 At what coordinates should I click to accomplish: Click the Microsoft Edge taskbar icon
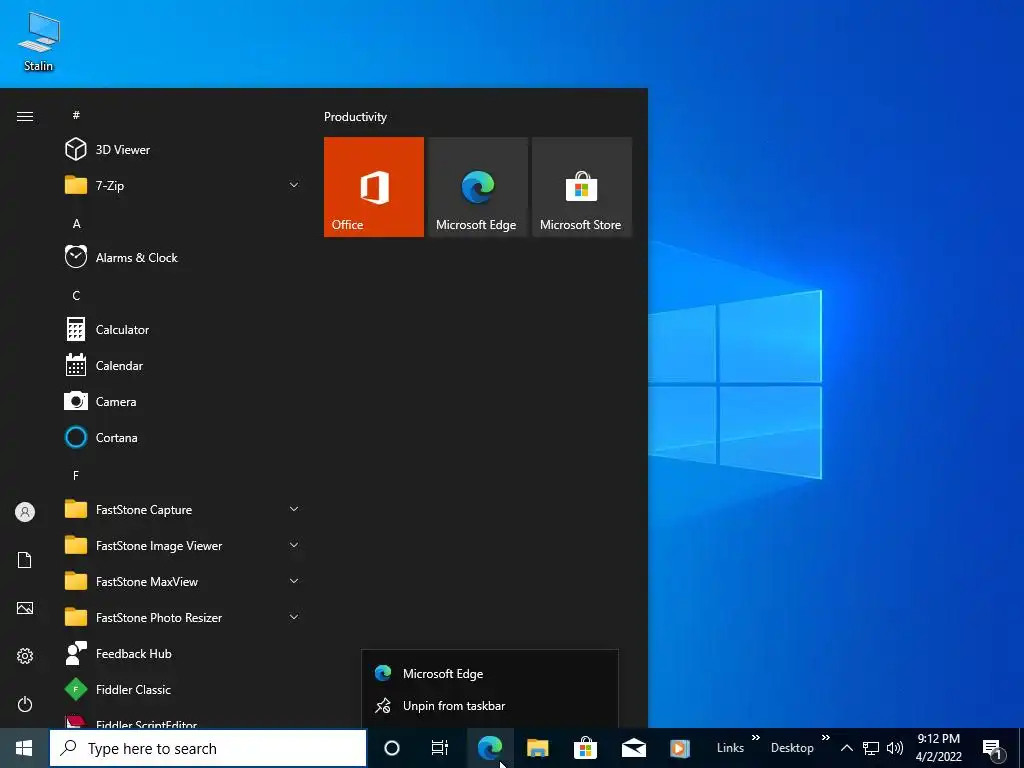click(x=490, y=748)
